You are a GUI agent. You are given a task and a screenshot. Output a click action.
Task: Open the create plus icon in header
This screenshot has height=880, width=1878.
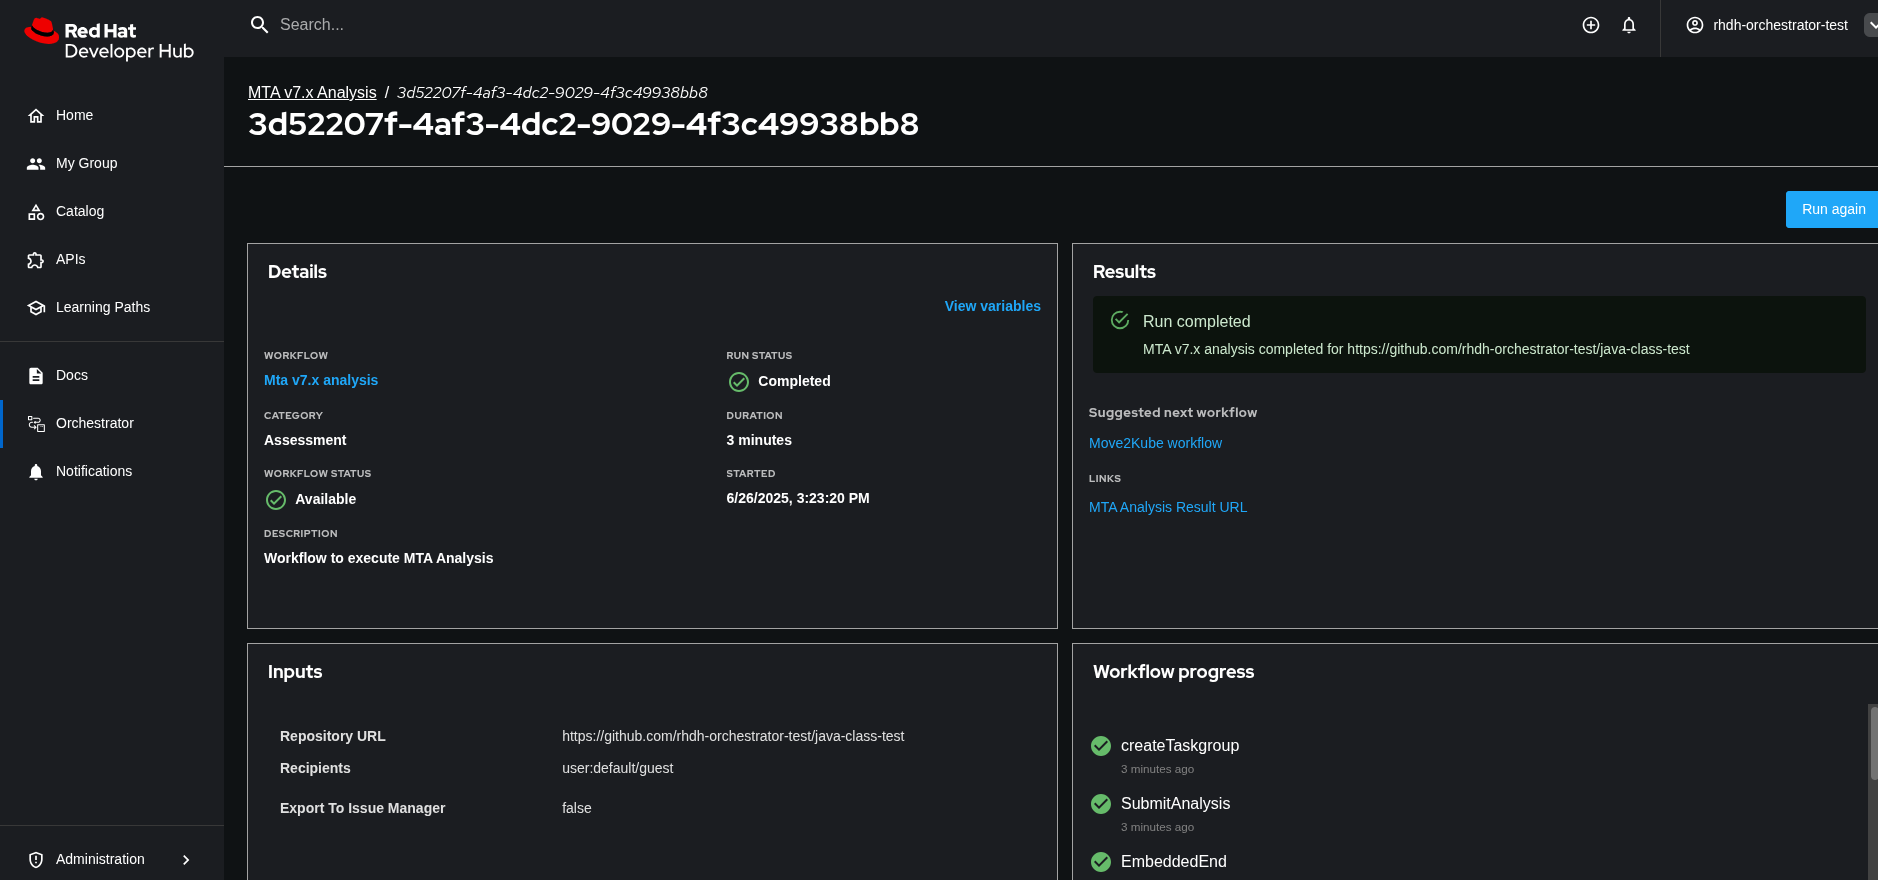click(x=1591, y=25)
